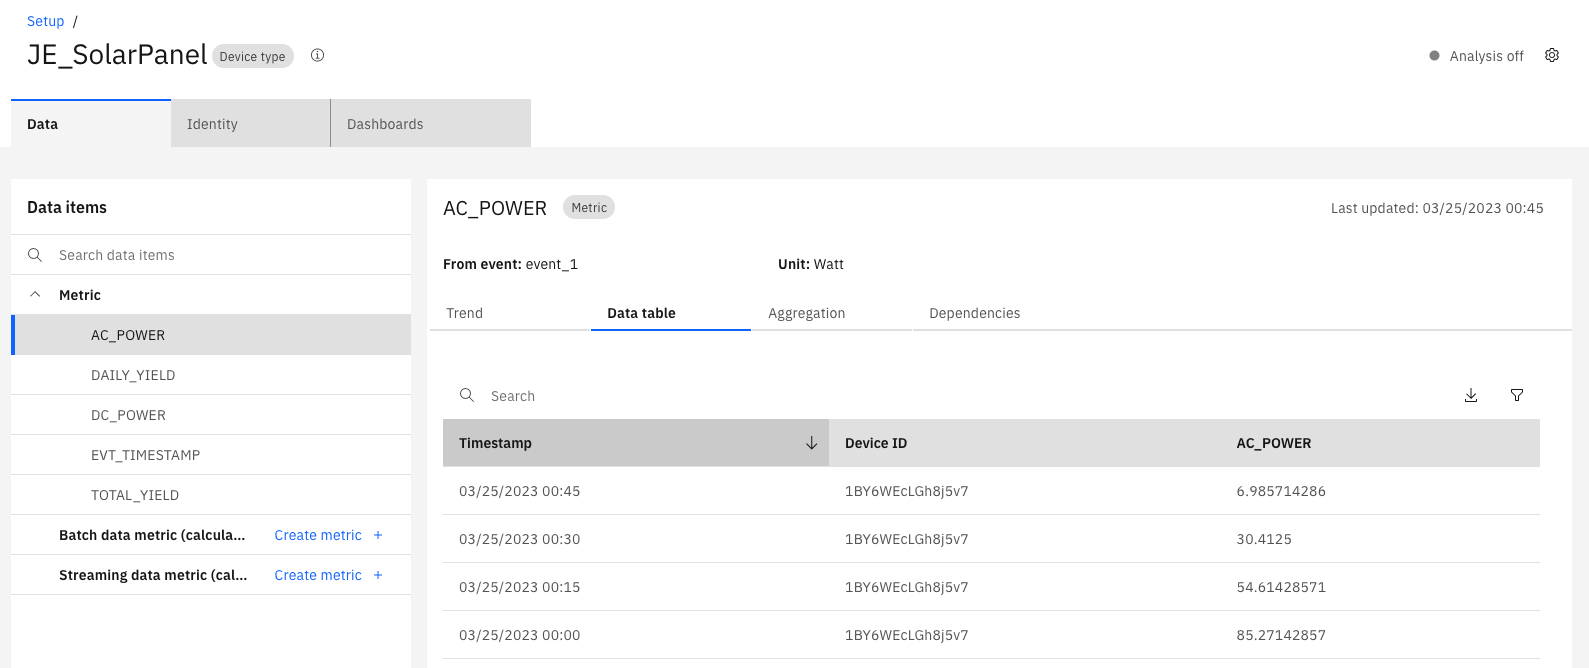Image resolution: width=1589 pixels, height=668 pixels.
Task: Click timestamp 03/25/2023 00:00 cell
Action: point(519,635)
